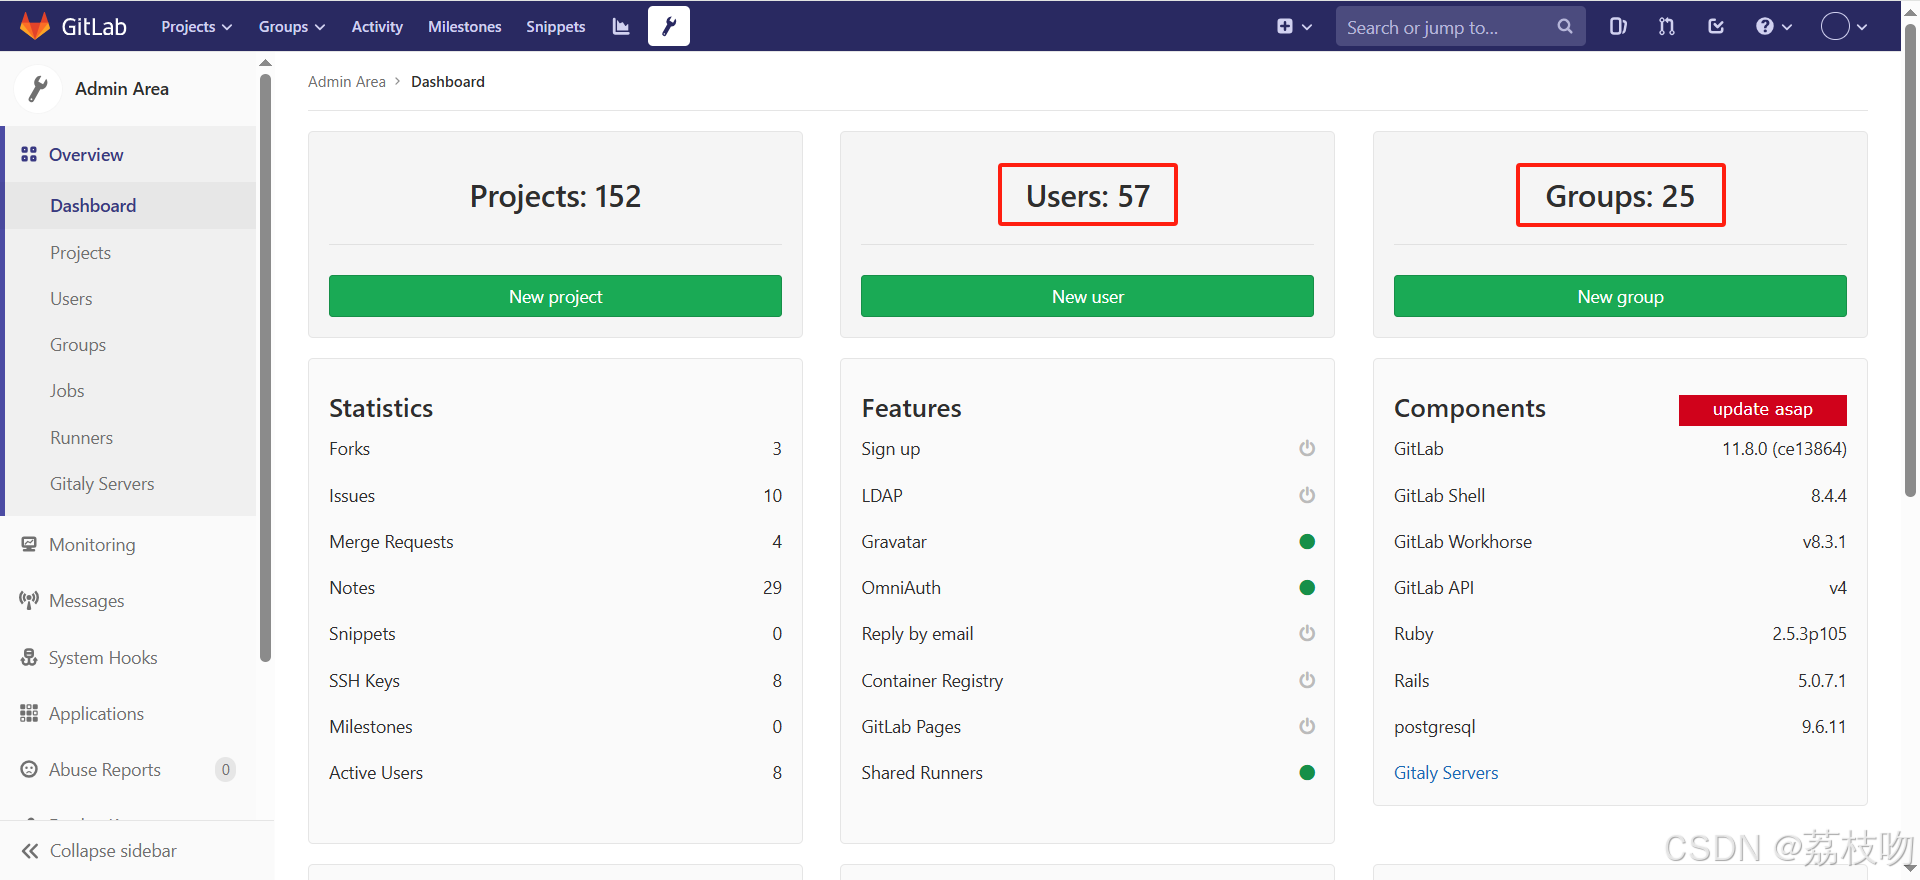The image size is (1920, 880).
Task: Click the LDAP disabled power icon
Action: click(x=1307, y=495)
